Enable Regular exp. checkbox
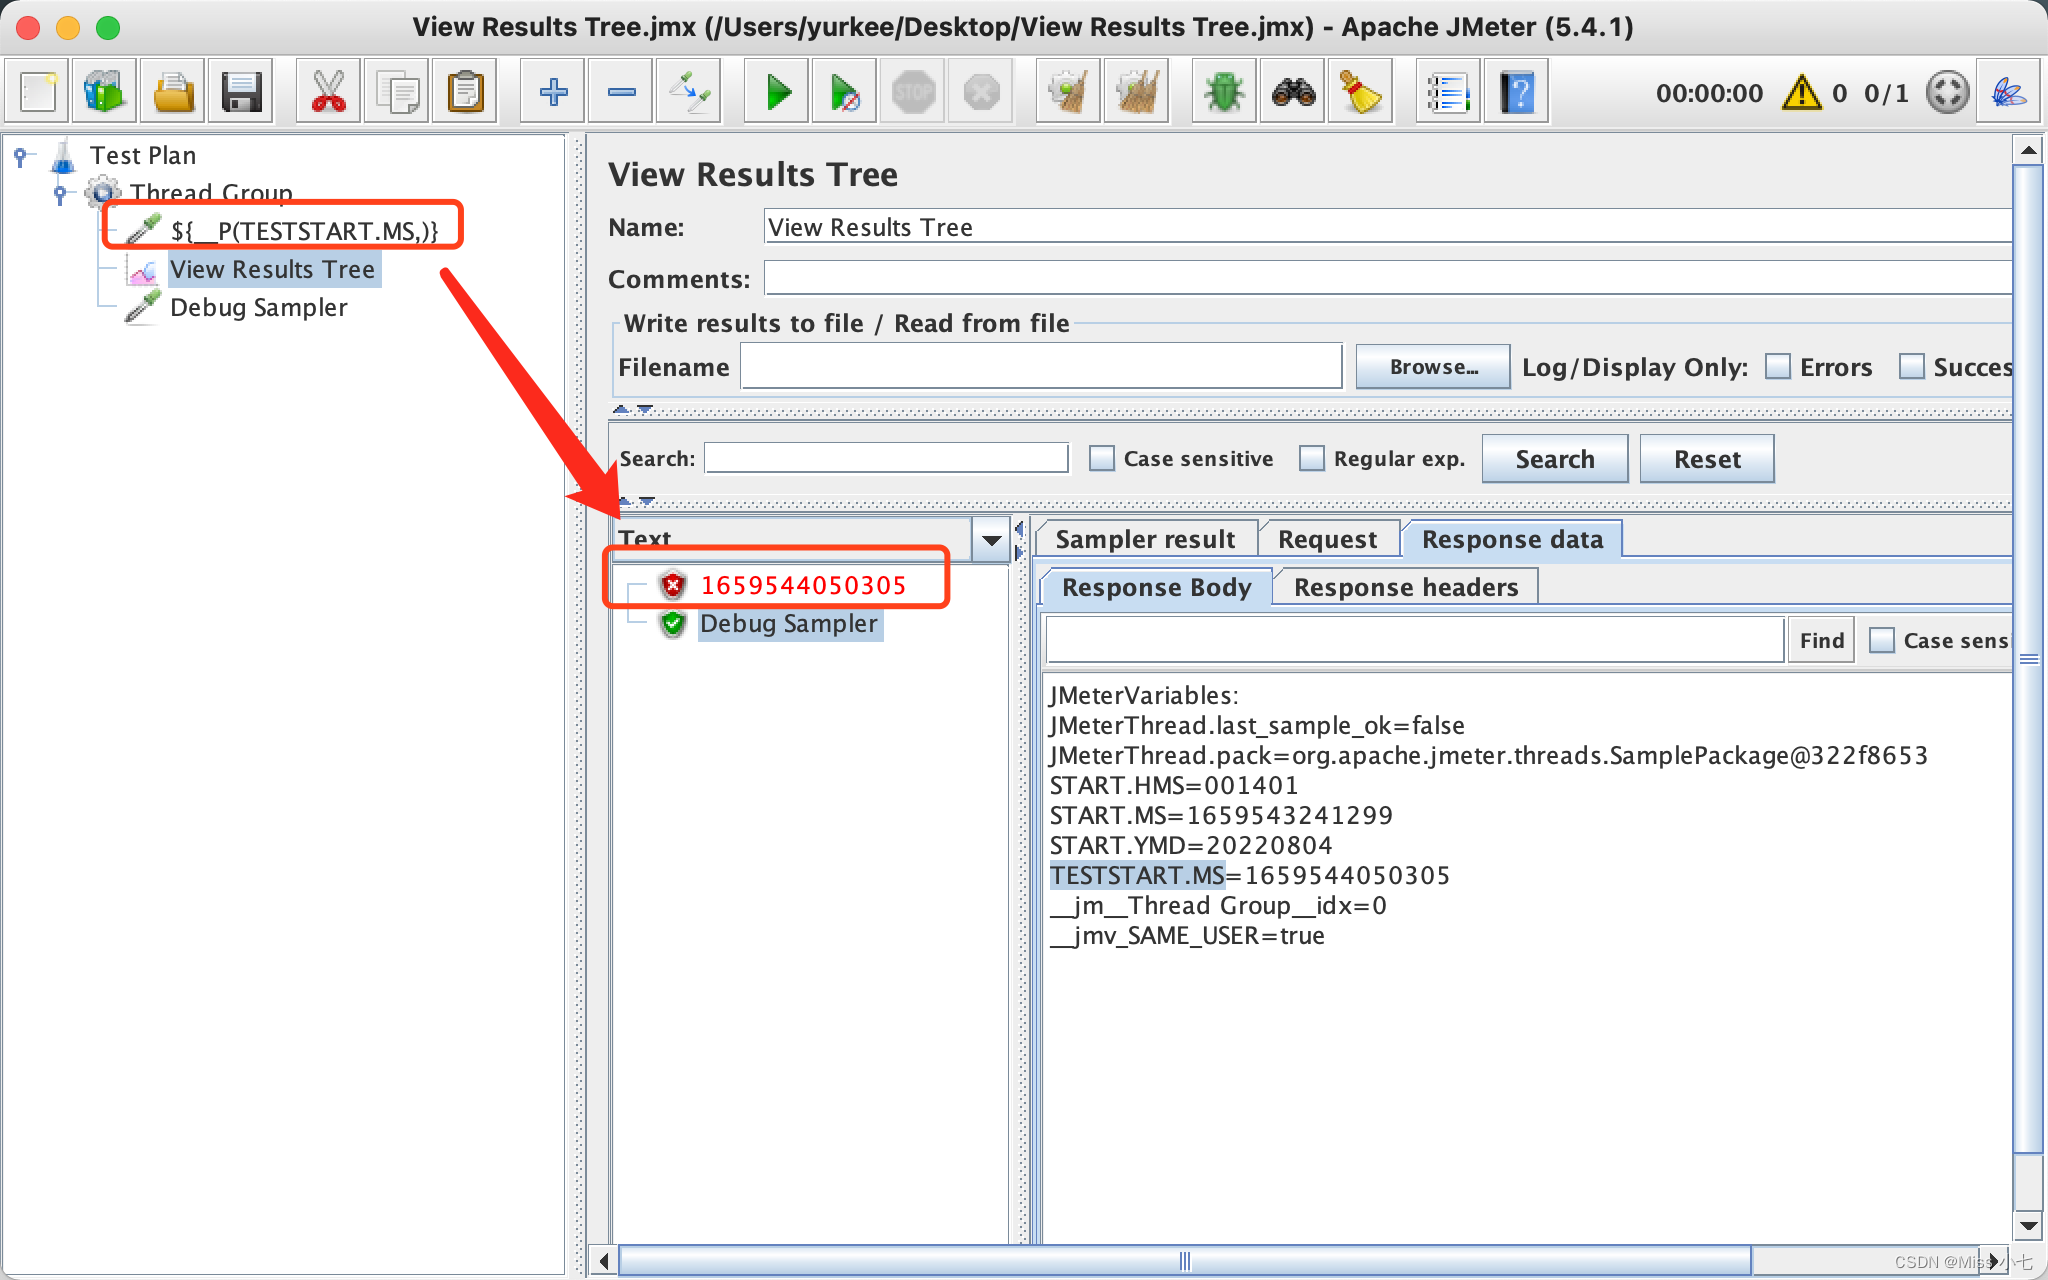Screen dimensions: 2048x1280 1311,458
